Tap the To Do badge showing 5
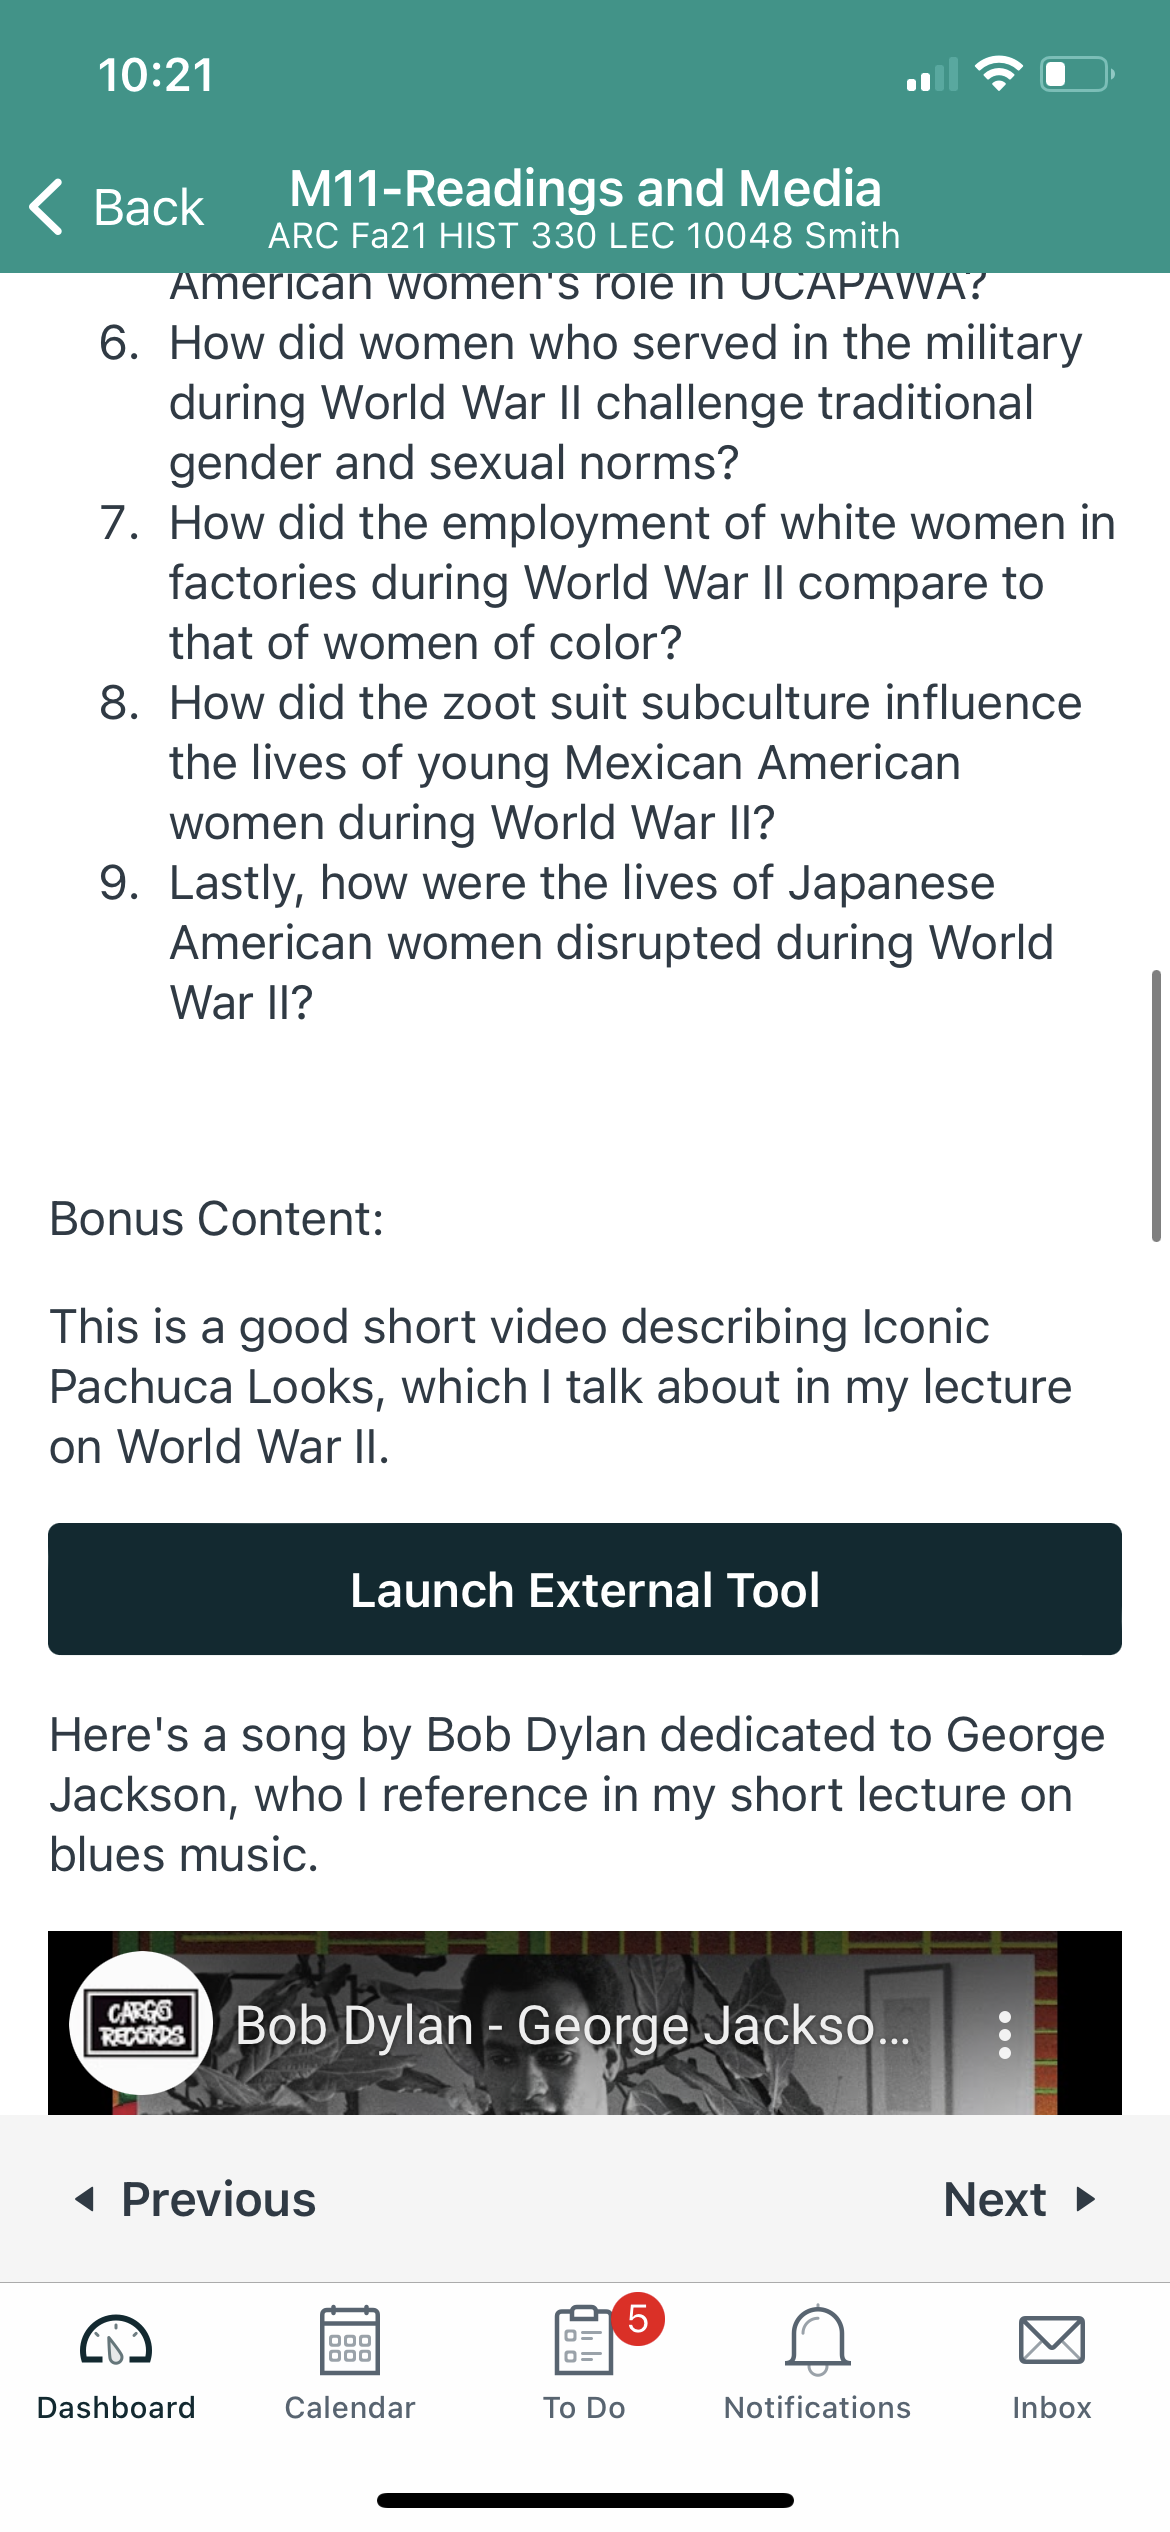The height and width of the screenshot is (2532, 1170). (638, 2320)
